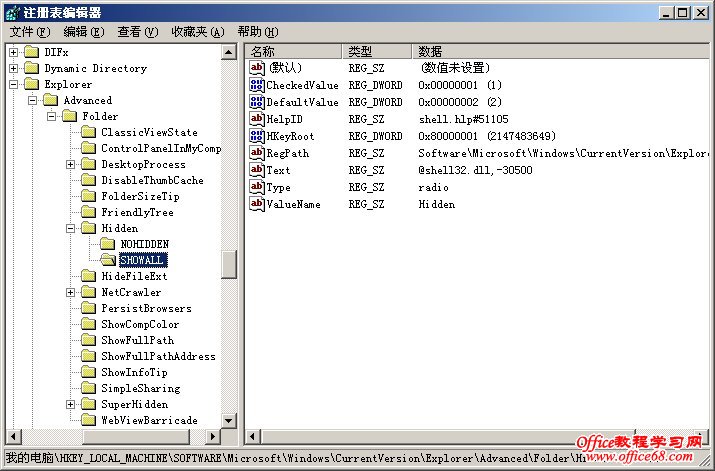Click the HelpID string value icon

[257, 119]
